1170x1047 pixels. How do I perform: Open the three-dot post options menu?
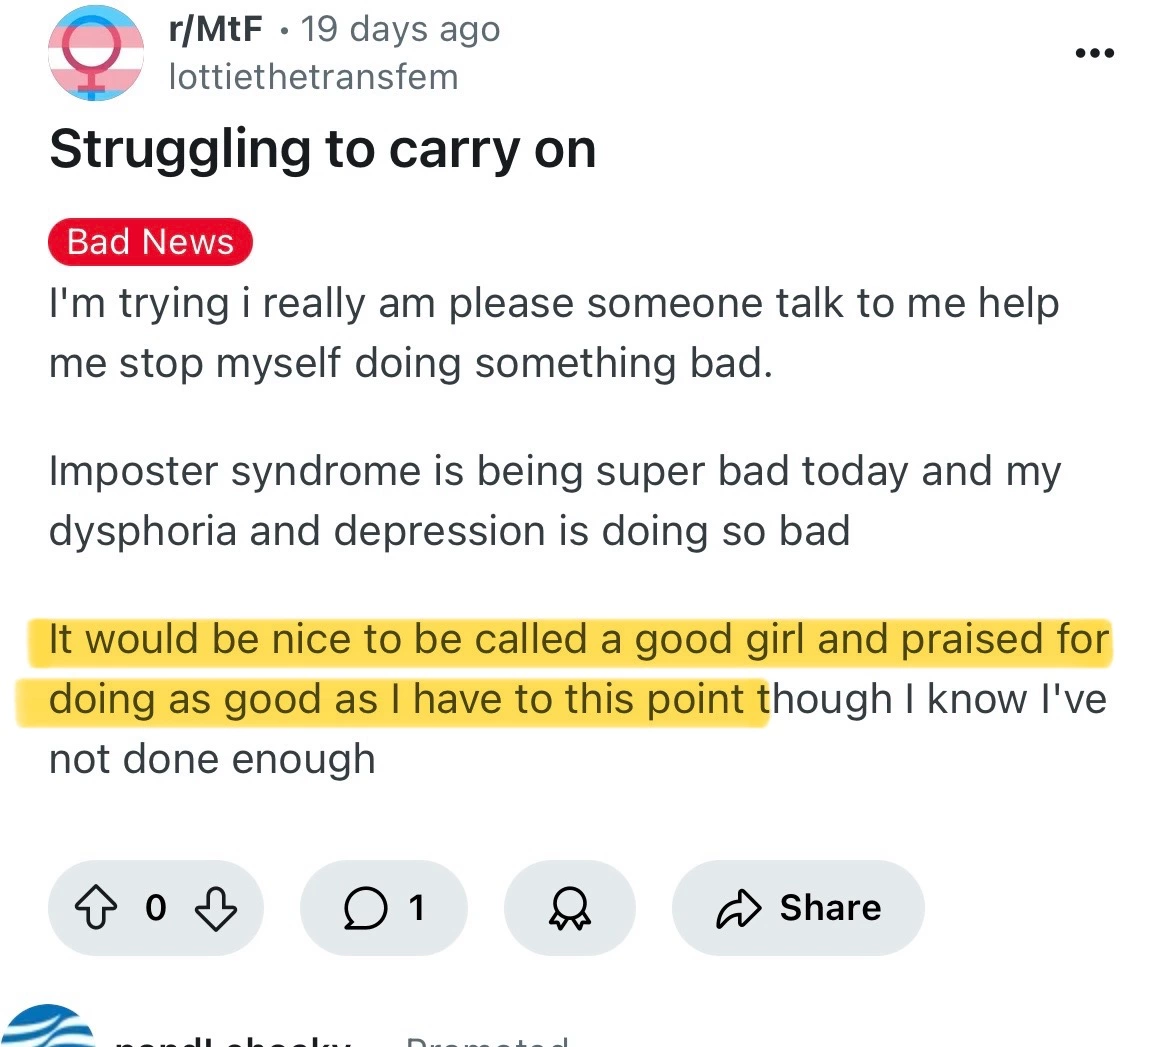click(x=1095, y=53)
